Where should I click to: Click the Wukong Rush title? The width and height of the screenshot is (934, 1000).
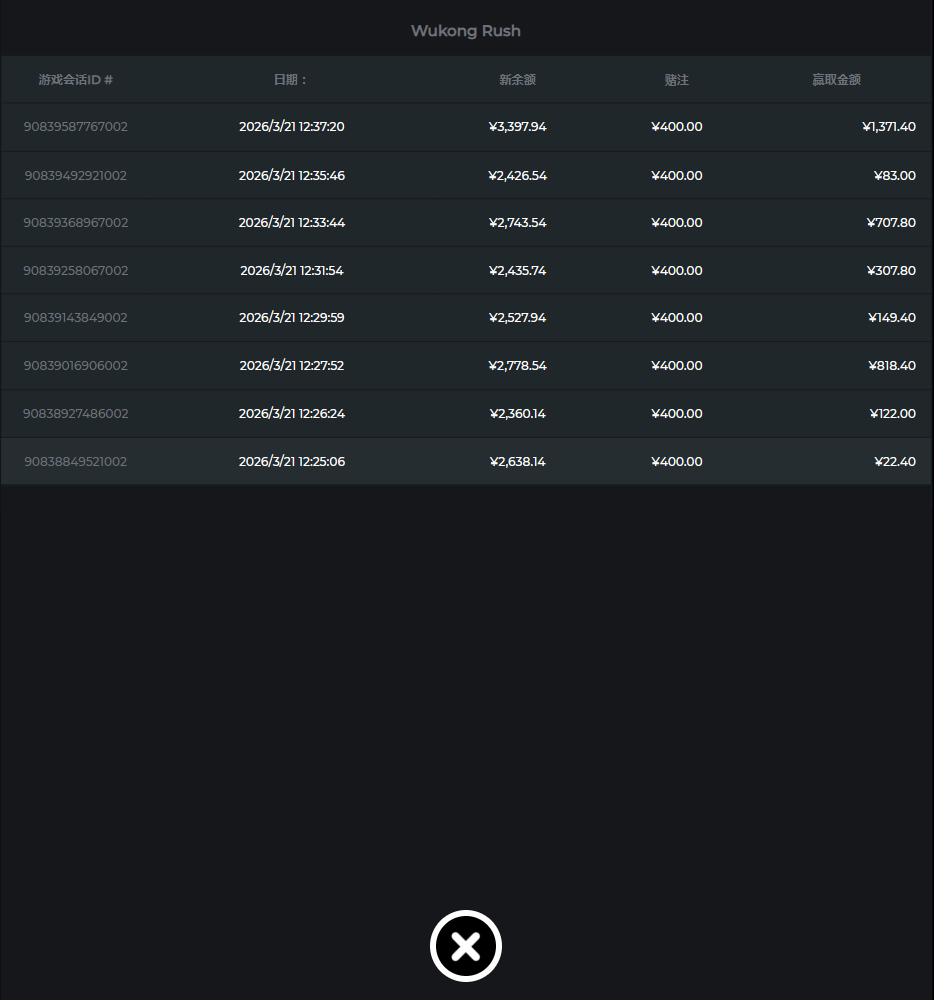click(466, 31)
